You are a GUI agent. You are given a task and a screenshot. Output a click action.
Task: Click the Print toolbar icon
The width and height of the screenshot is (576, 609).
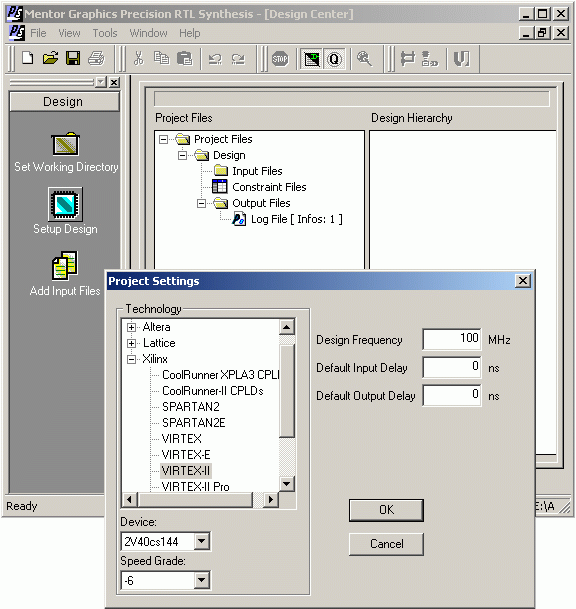96,59
